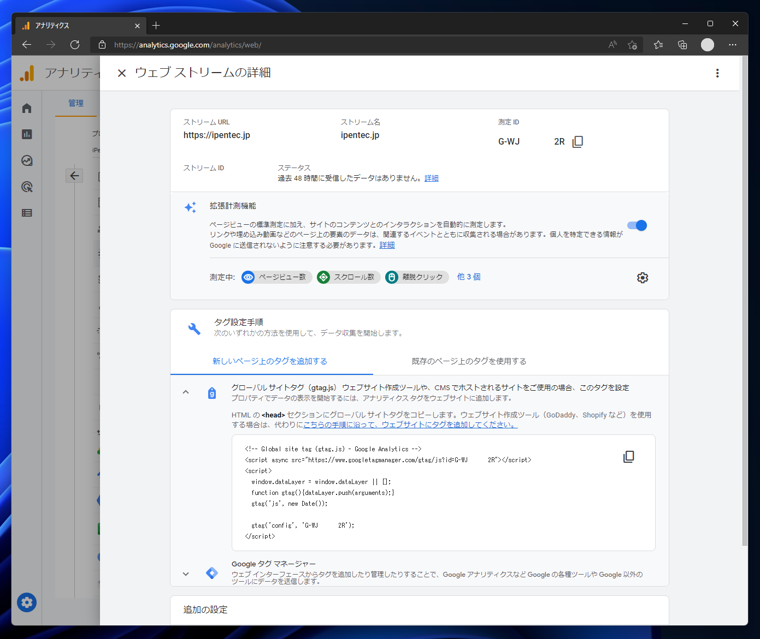Open enhanced measurement gear settings
This screenshot has width=760, height=639.
(x=642, y=278)
